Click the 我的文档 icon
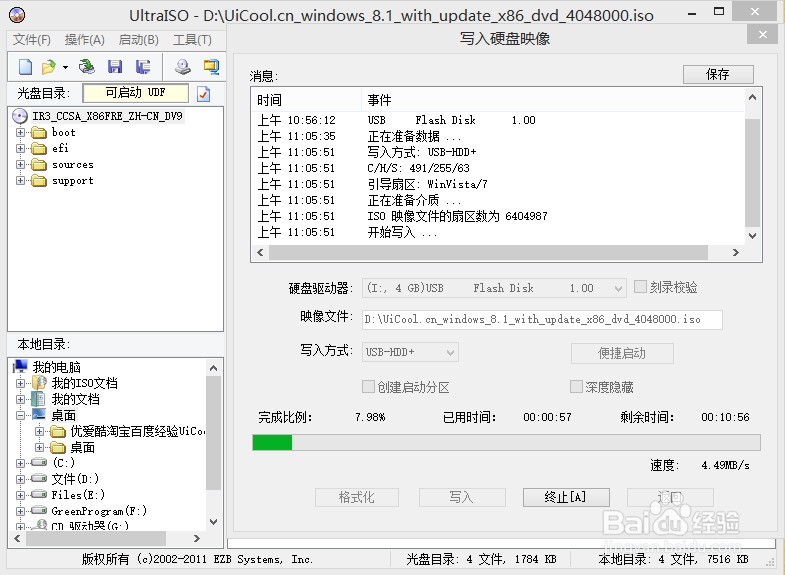Screen dimensions: 785x575 [x=38, y=399]
